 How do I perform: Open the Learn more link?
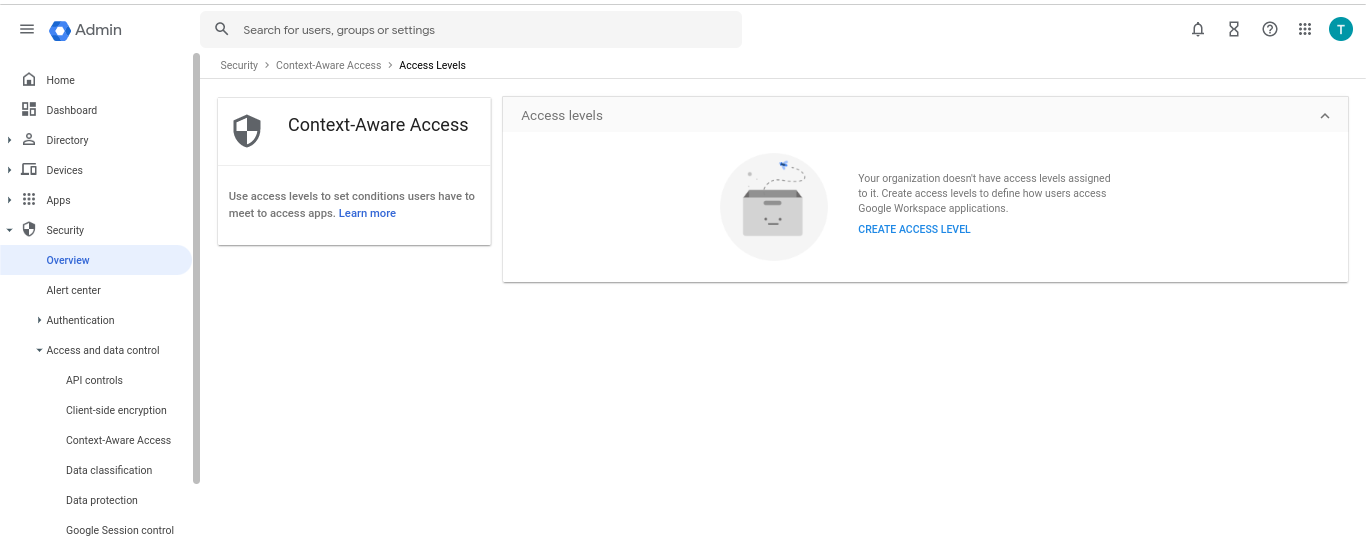point(367,213)
